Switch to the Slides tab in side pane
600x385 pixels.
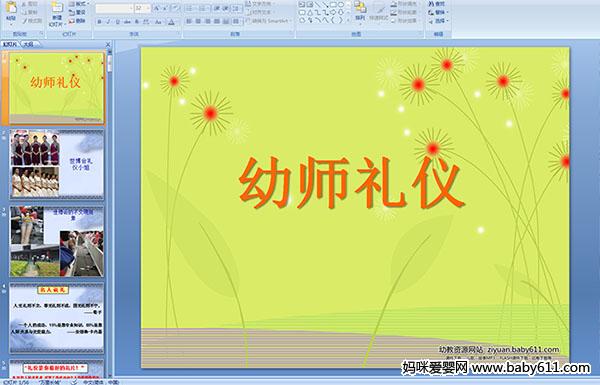pyautogui.click(x=10, y=44)
